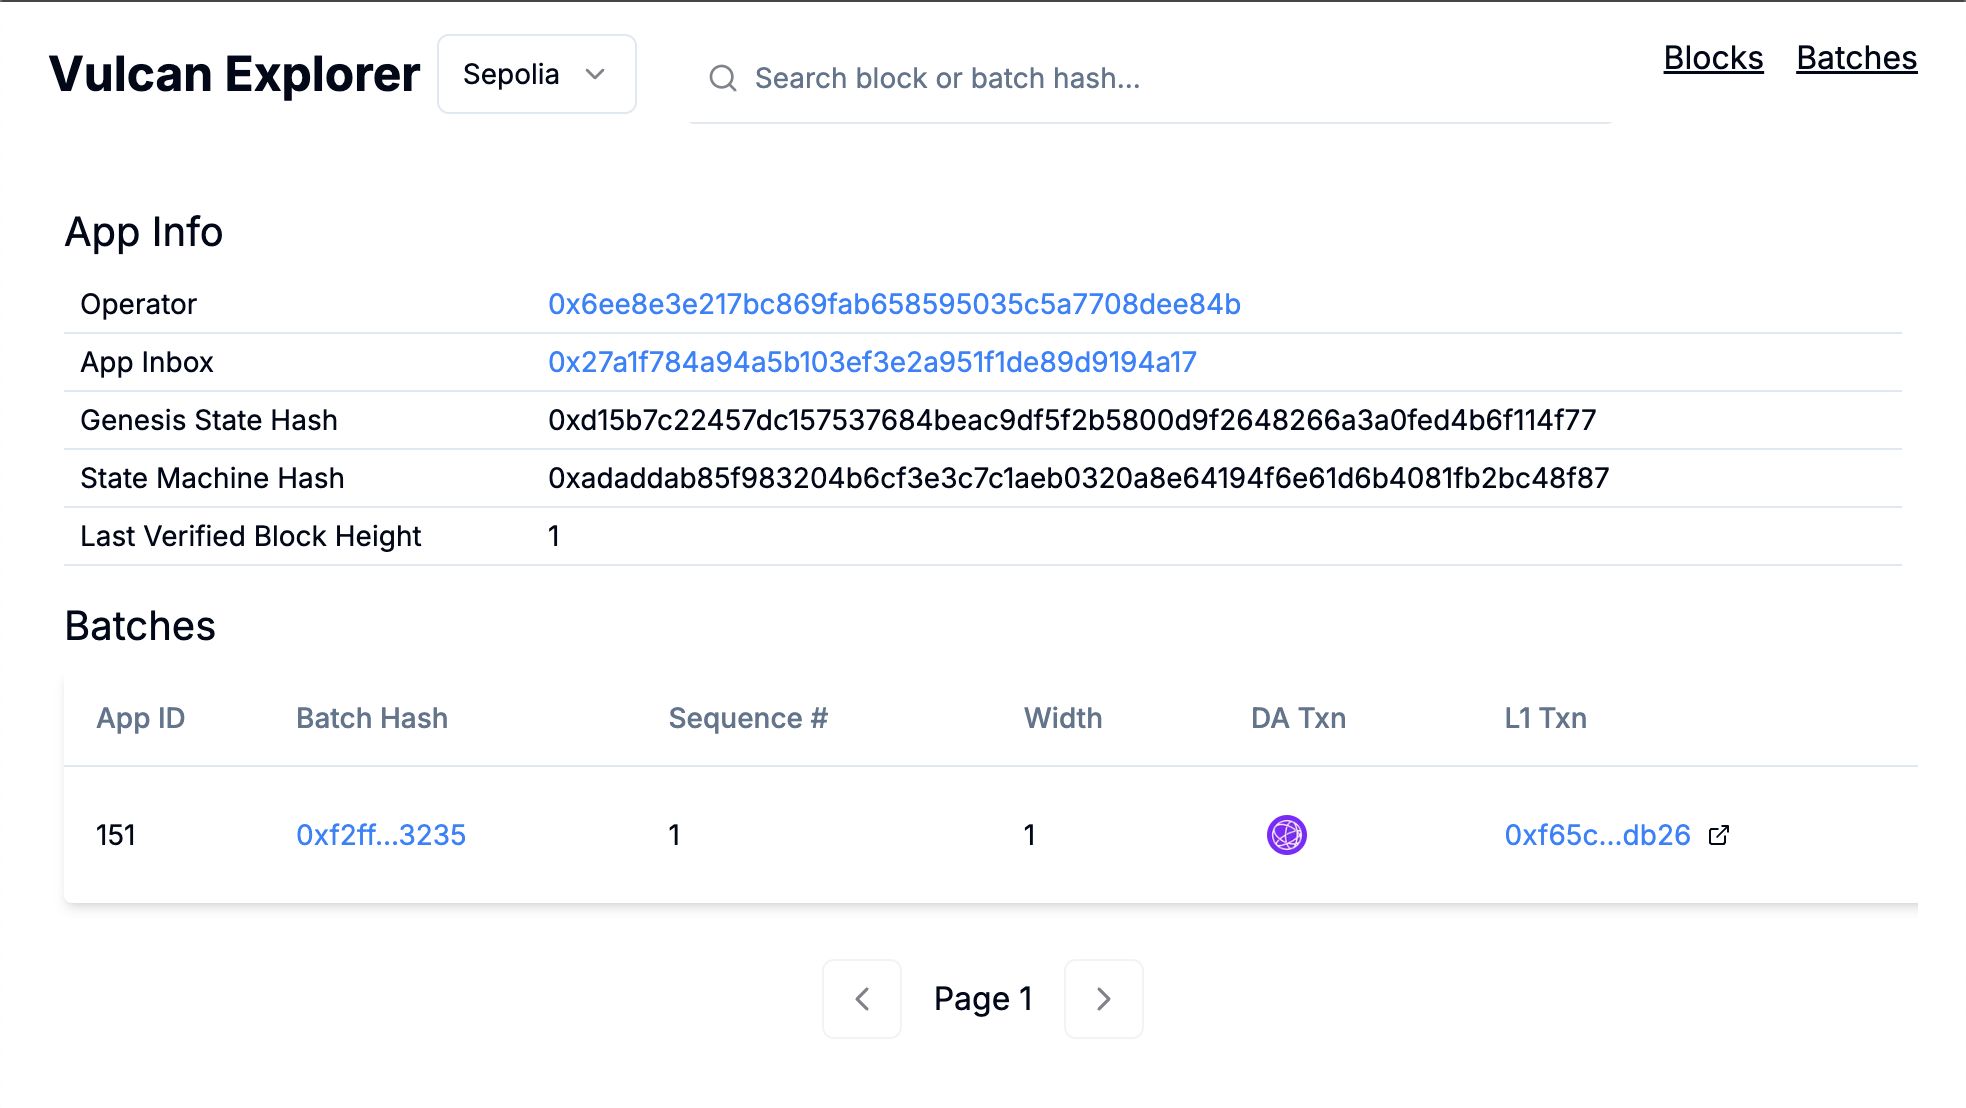Select the Genesis State Hash value

[x=1072, y=420]
